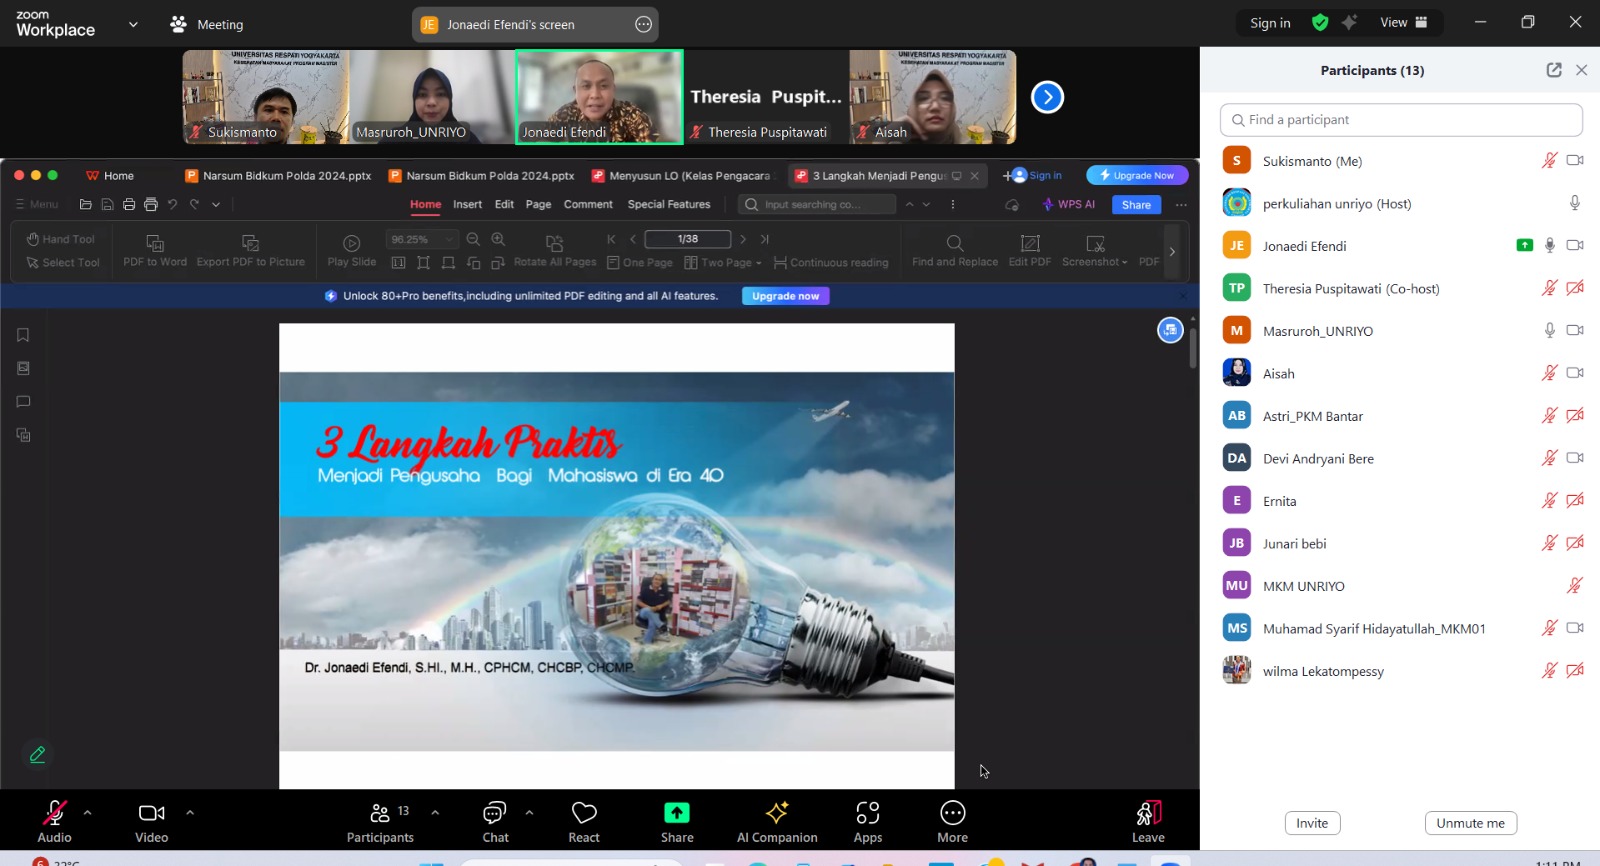The image size is (1600, 866).
Task: Select Jonaedi Efendi's video thumbnail
Action: pos(599,97)
